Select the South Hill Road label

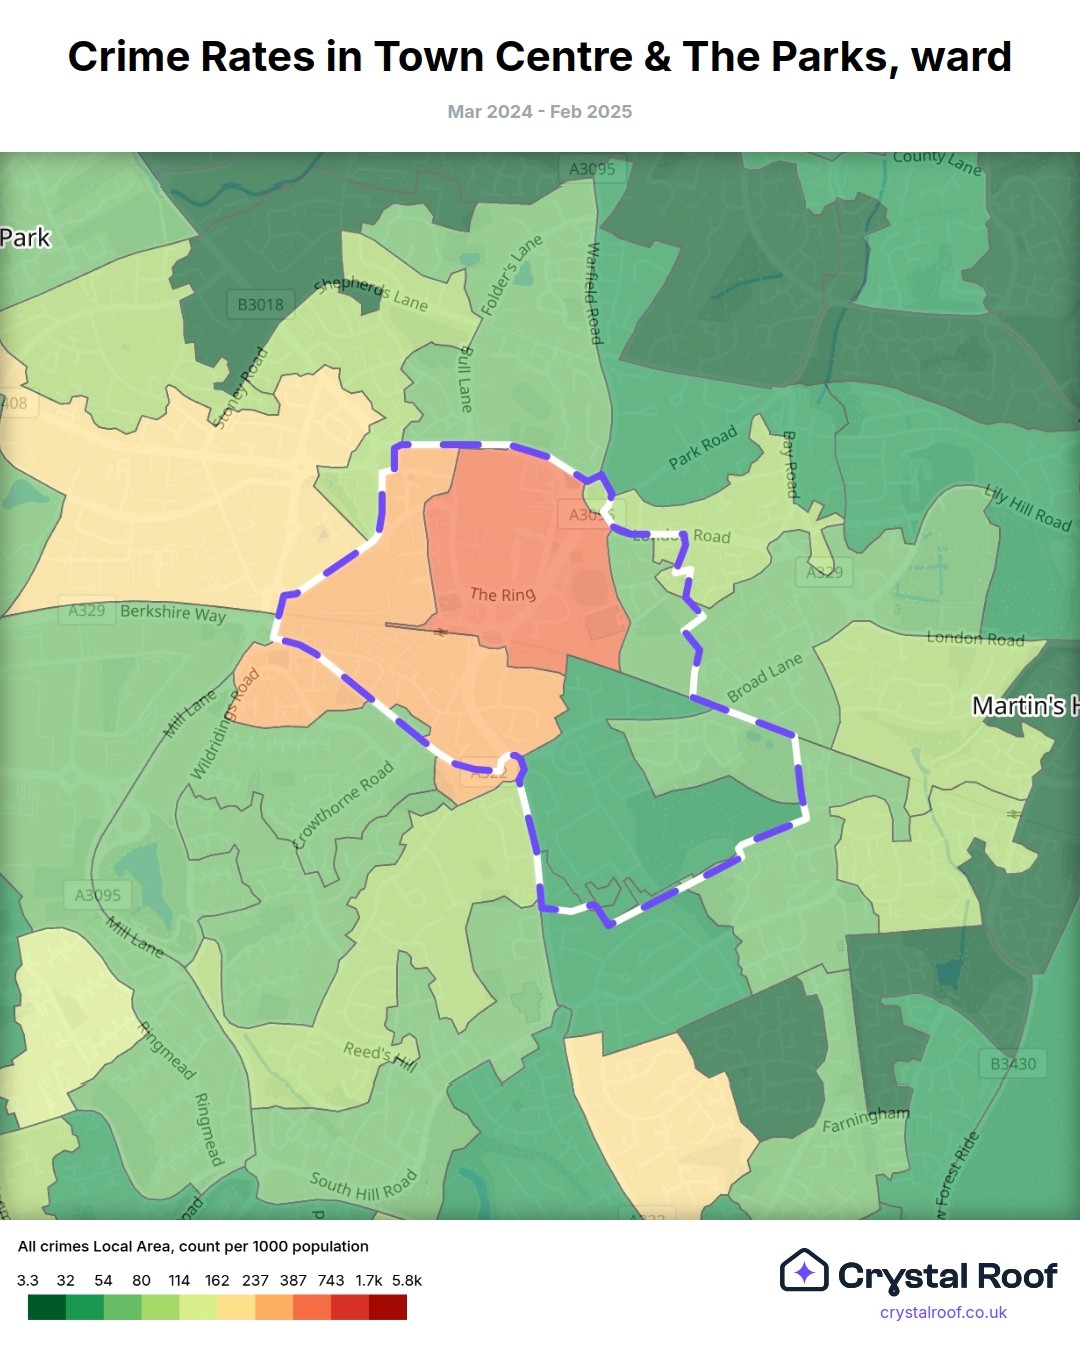click(363, 1185)
